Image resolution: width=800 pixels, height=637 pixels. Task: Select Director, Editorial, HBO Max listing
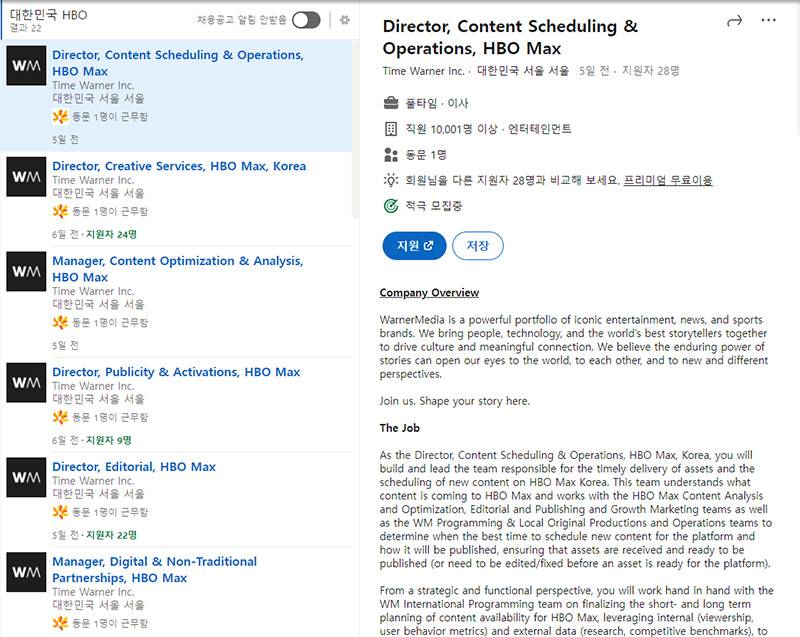[x=134, y=467]
